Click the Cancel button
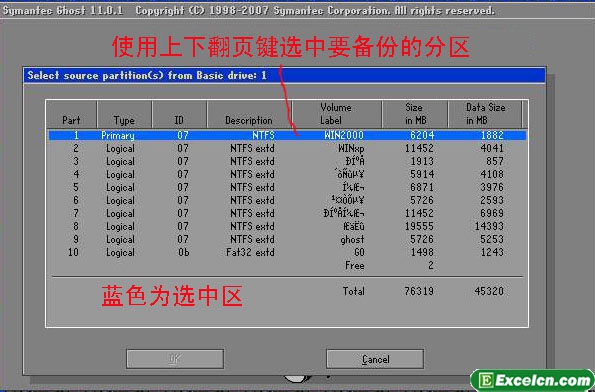 click(x=375, y=359)
